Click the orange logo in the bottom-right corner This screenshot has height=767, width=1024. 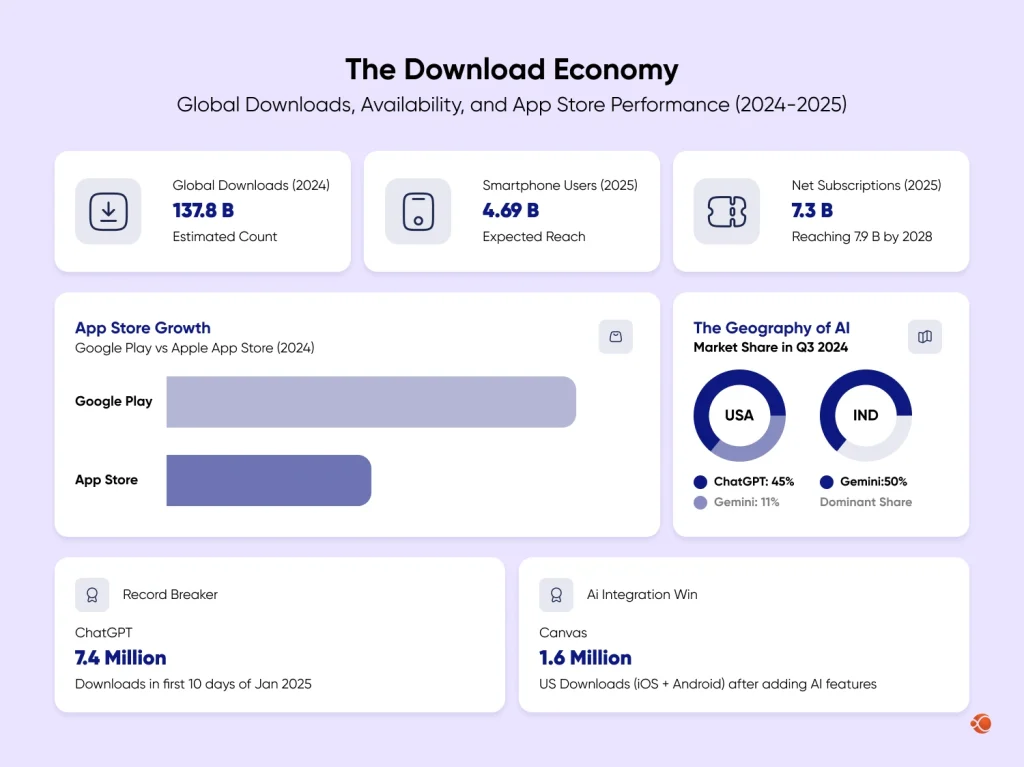pyautogui.click(x=980, y=723)
